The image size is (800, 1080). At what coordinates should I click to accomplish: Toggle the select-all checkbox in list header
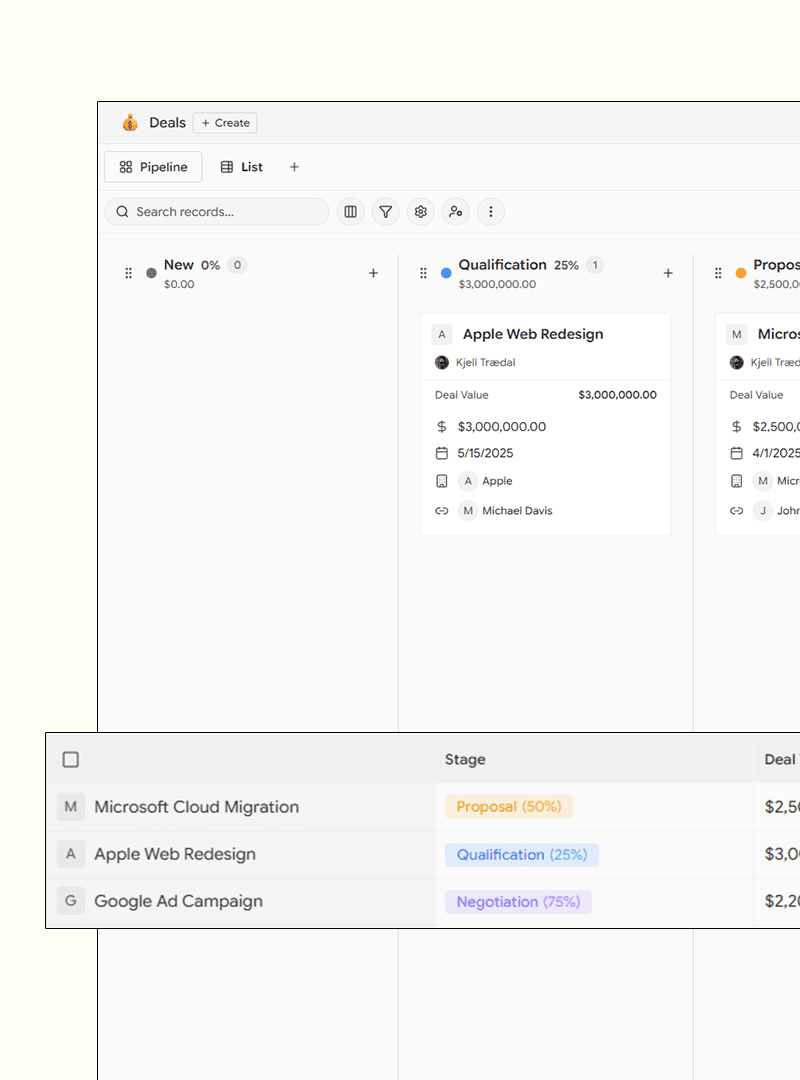tap(71, 760)
